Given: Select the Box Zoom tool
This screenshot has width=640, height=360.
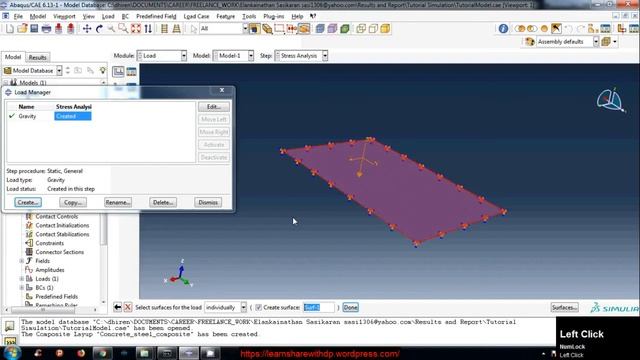Looking at the screenshot, I should click(123, 29).
